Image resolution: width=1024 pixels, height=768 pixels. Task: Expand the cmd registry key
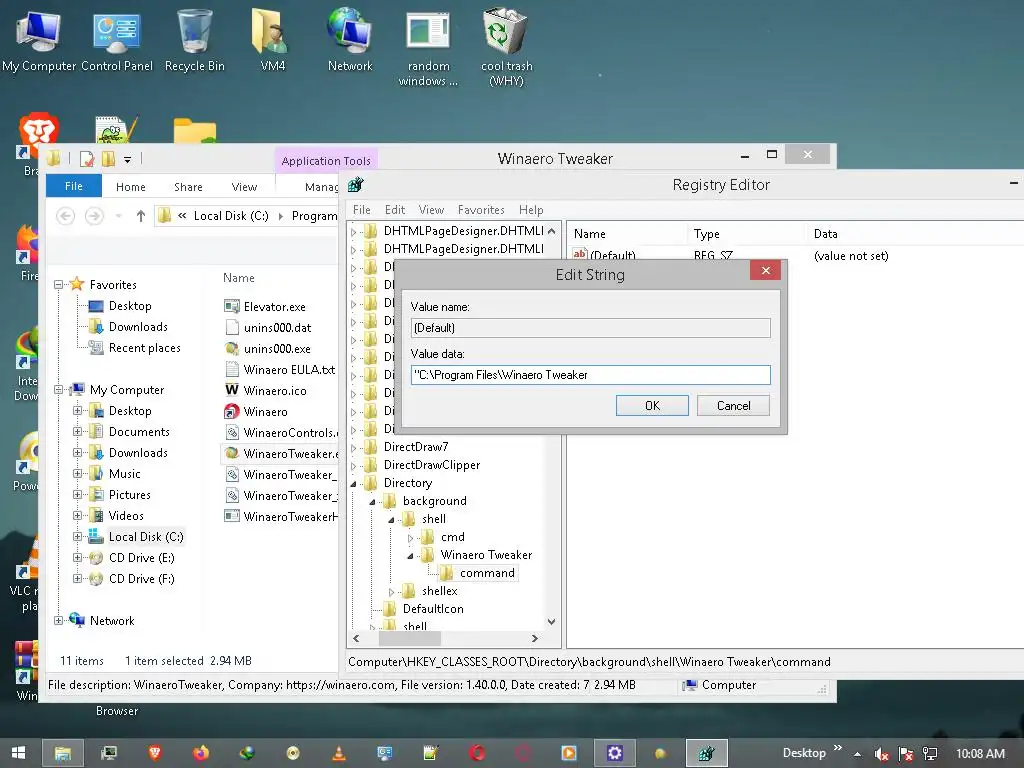tap(410, 537)
